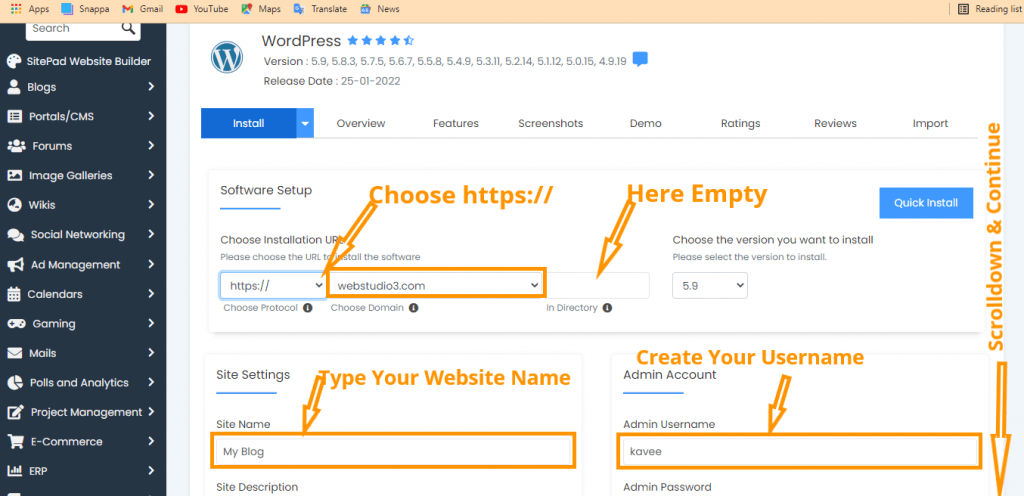Open the https:// protocol dropdown
The height and width of the screenshot is (496, 1024).
point(273,285)
